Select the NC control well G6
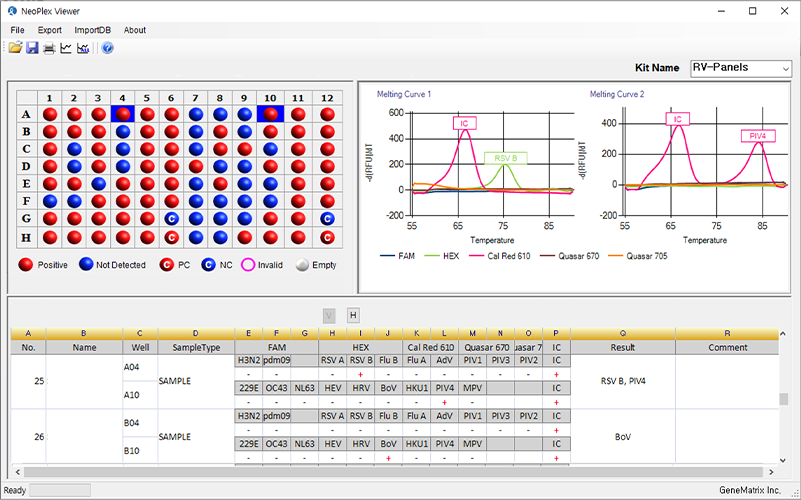801x500 pixels. click(x=171, y=218)
